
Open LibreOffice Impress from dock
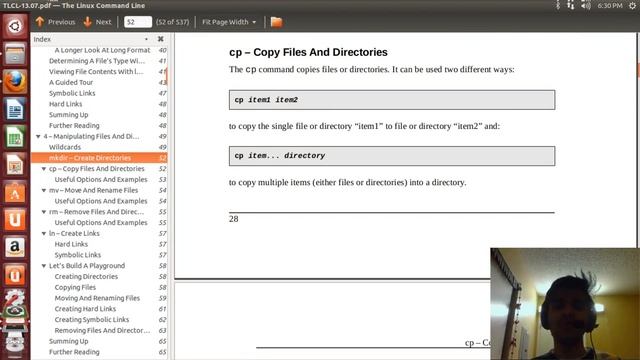click(15, 164)
